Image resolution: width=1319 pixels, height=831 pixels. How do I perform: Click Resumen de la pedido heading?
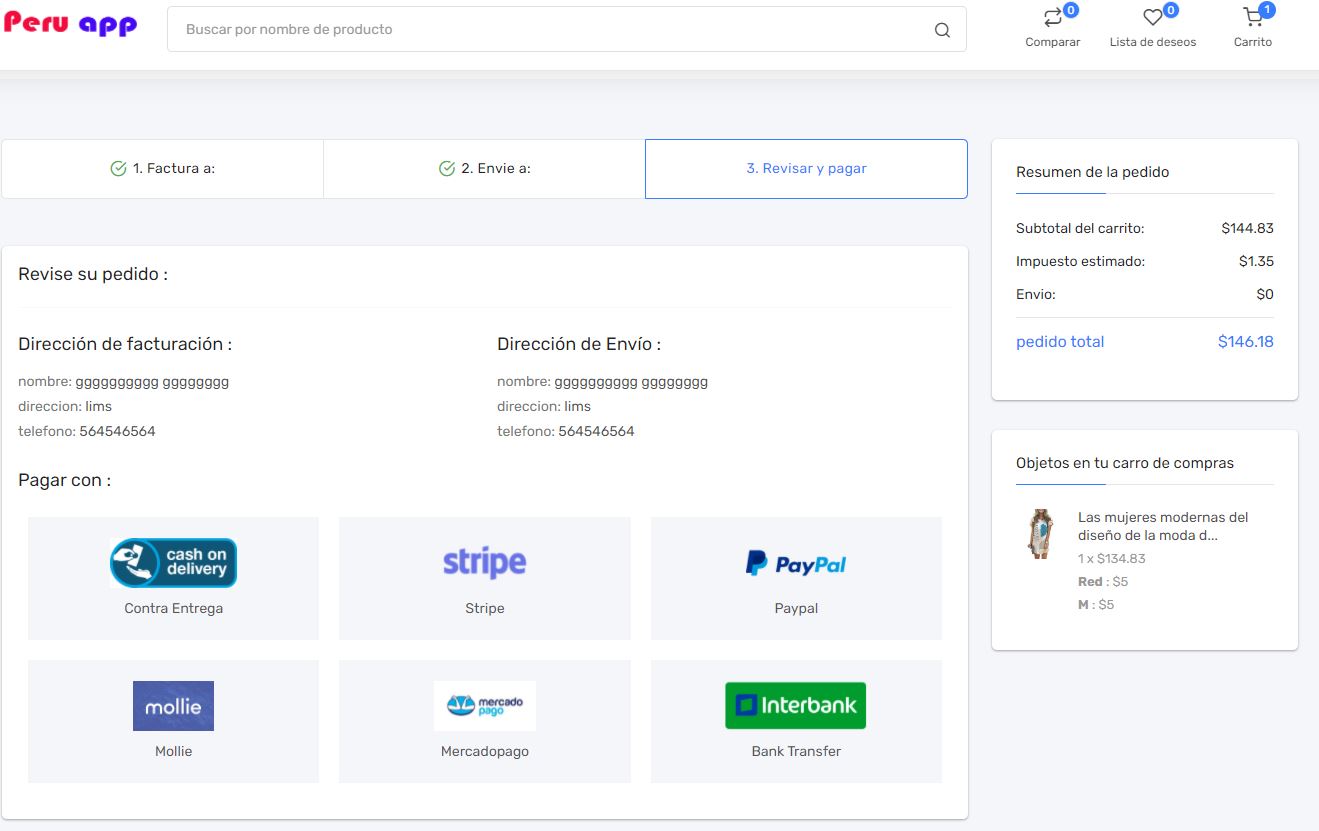pyautogui.click(x=1092, y=172)
